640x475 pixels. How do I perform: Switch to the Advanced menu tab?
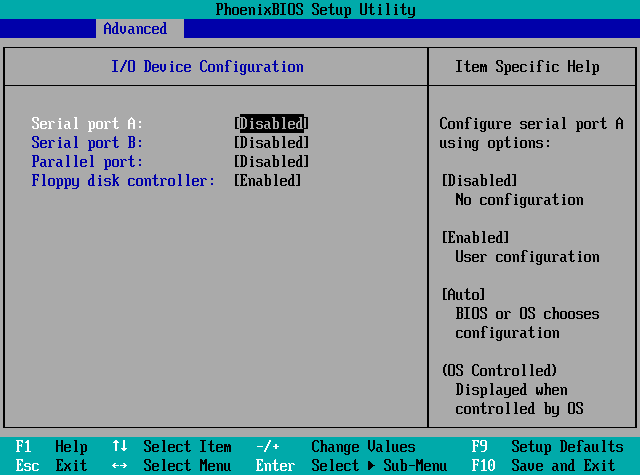click(x=135, y=29)
